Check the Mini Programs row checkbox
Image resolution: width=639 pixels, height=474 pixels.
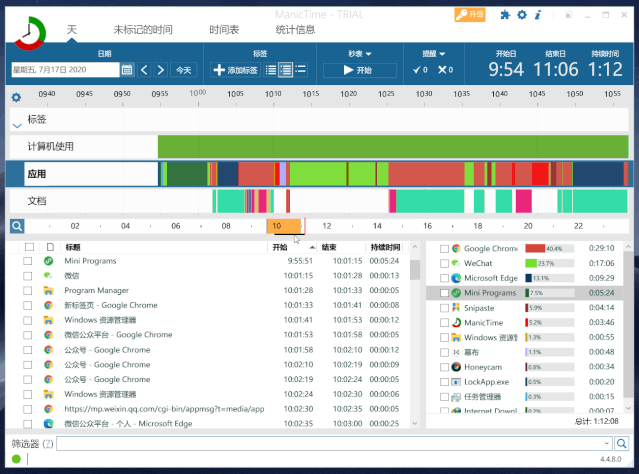coord(28,261)
